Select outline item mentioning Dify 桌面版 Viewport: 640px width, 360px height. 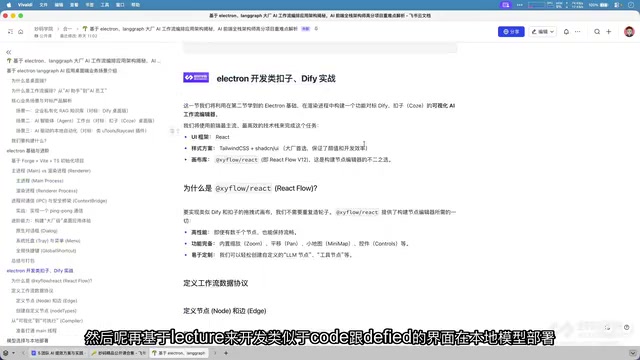(x=72, y=111)
